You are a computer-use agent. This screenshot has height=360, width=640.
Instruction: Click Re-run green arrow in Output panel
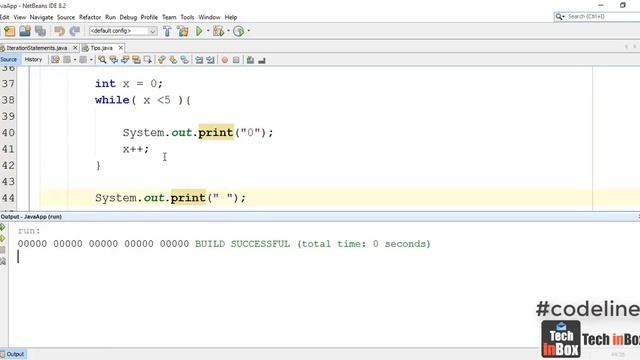[3, 227]
